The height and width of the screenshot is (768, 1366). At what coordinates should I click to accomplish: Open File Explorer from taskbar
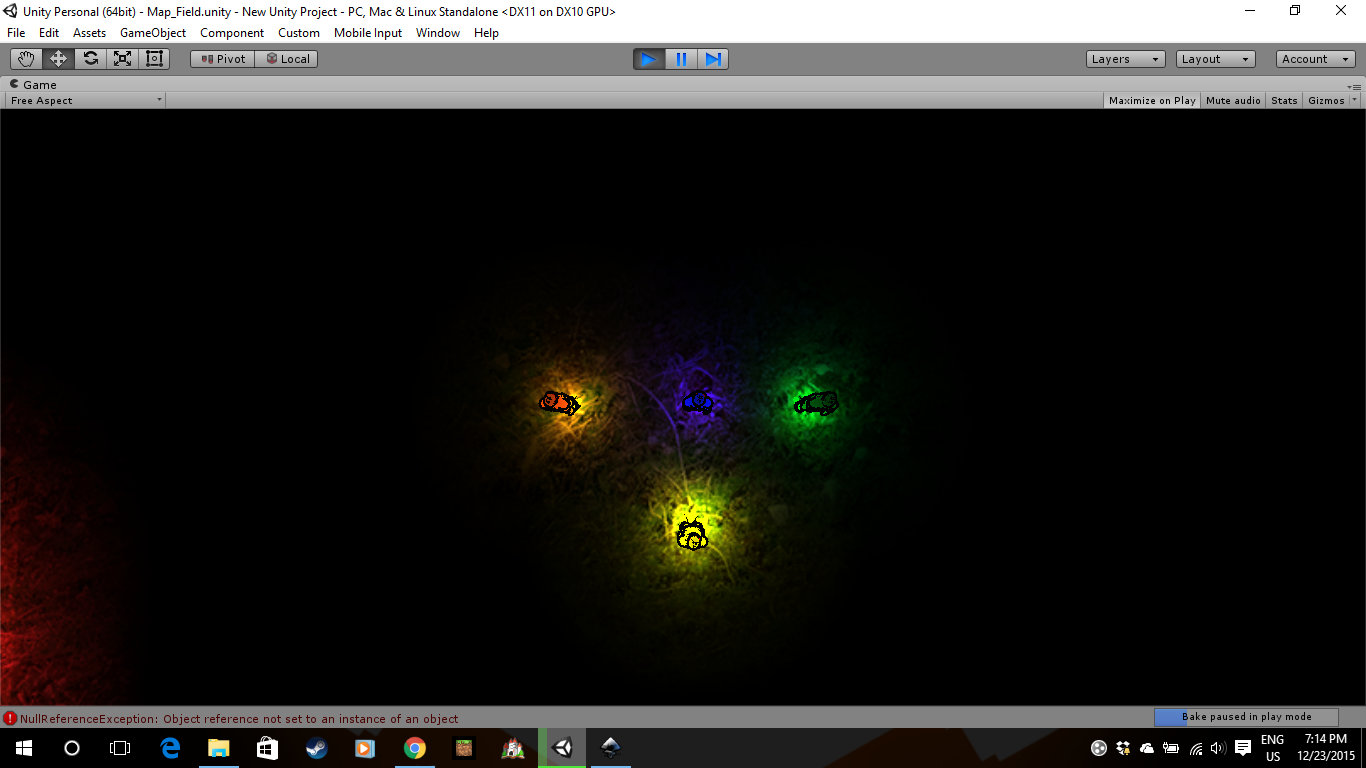(x=218, y=748)
